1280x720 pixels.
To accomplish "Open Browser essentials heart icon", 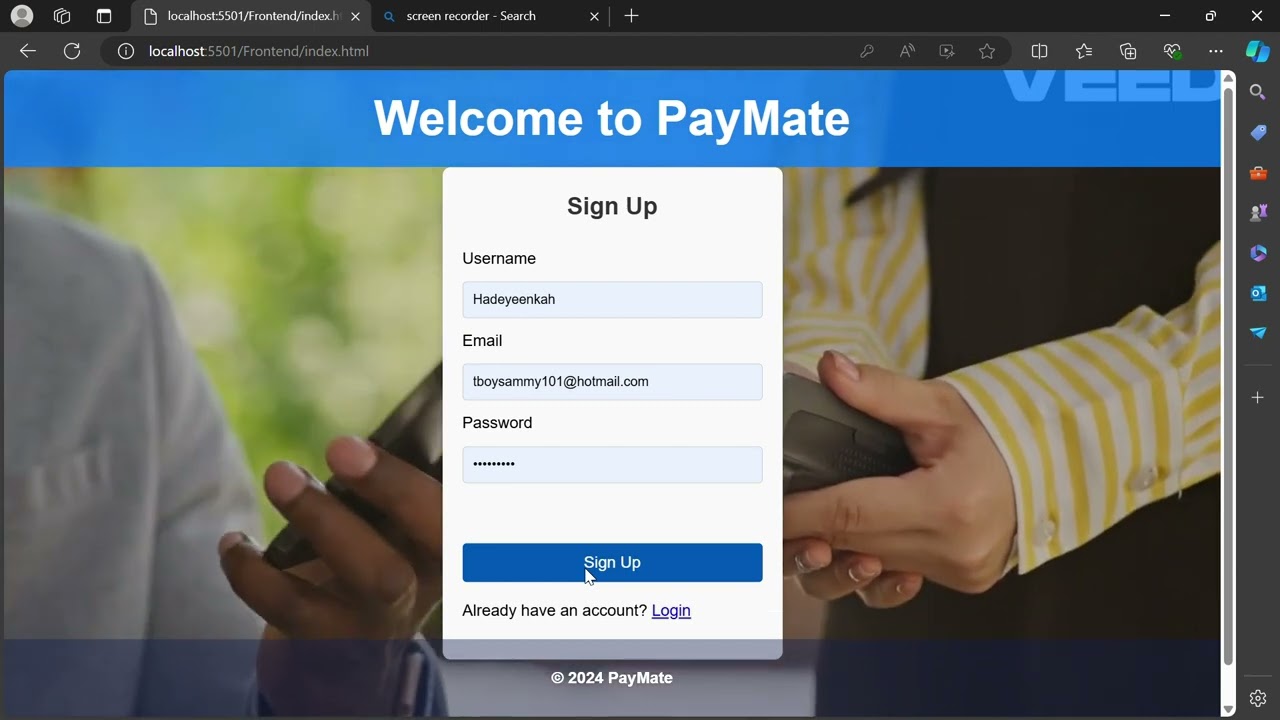I will [x=1172, y=51].
